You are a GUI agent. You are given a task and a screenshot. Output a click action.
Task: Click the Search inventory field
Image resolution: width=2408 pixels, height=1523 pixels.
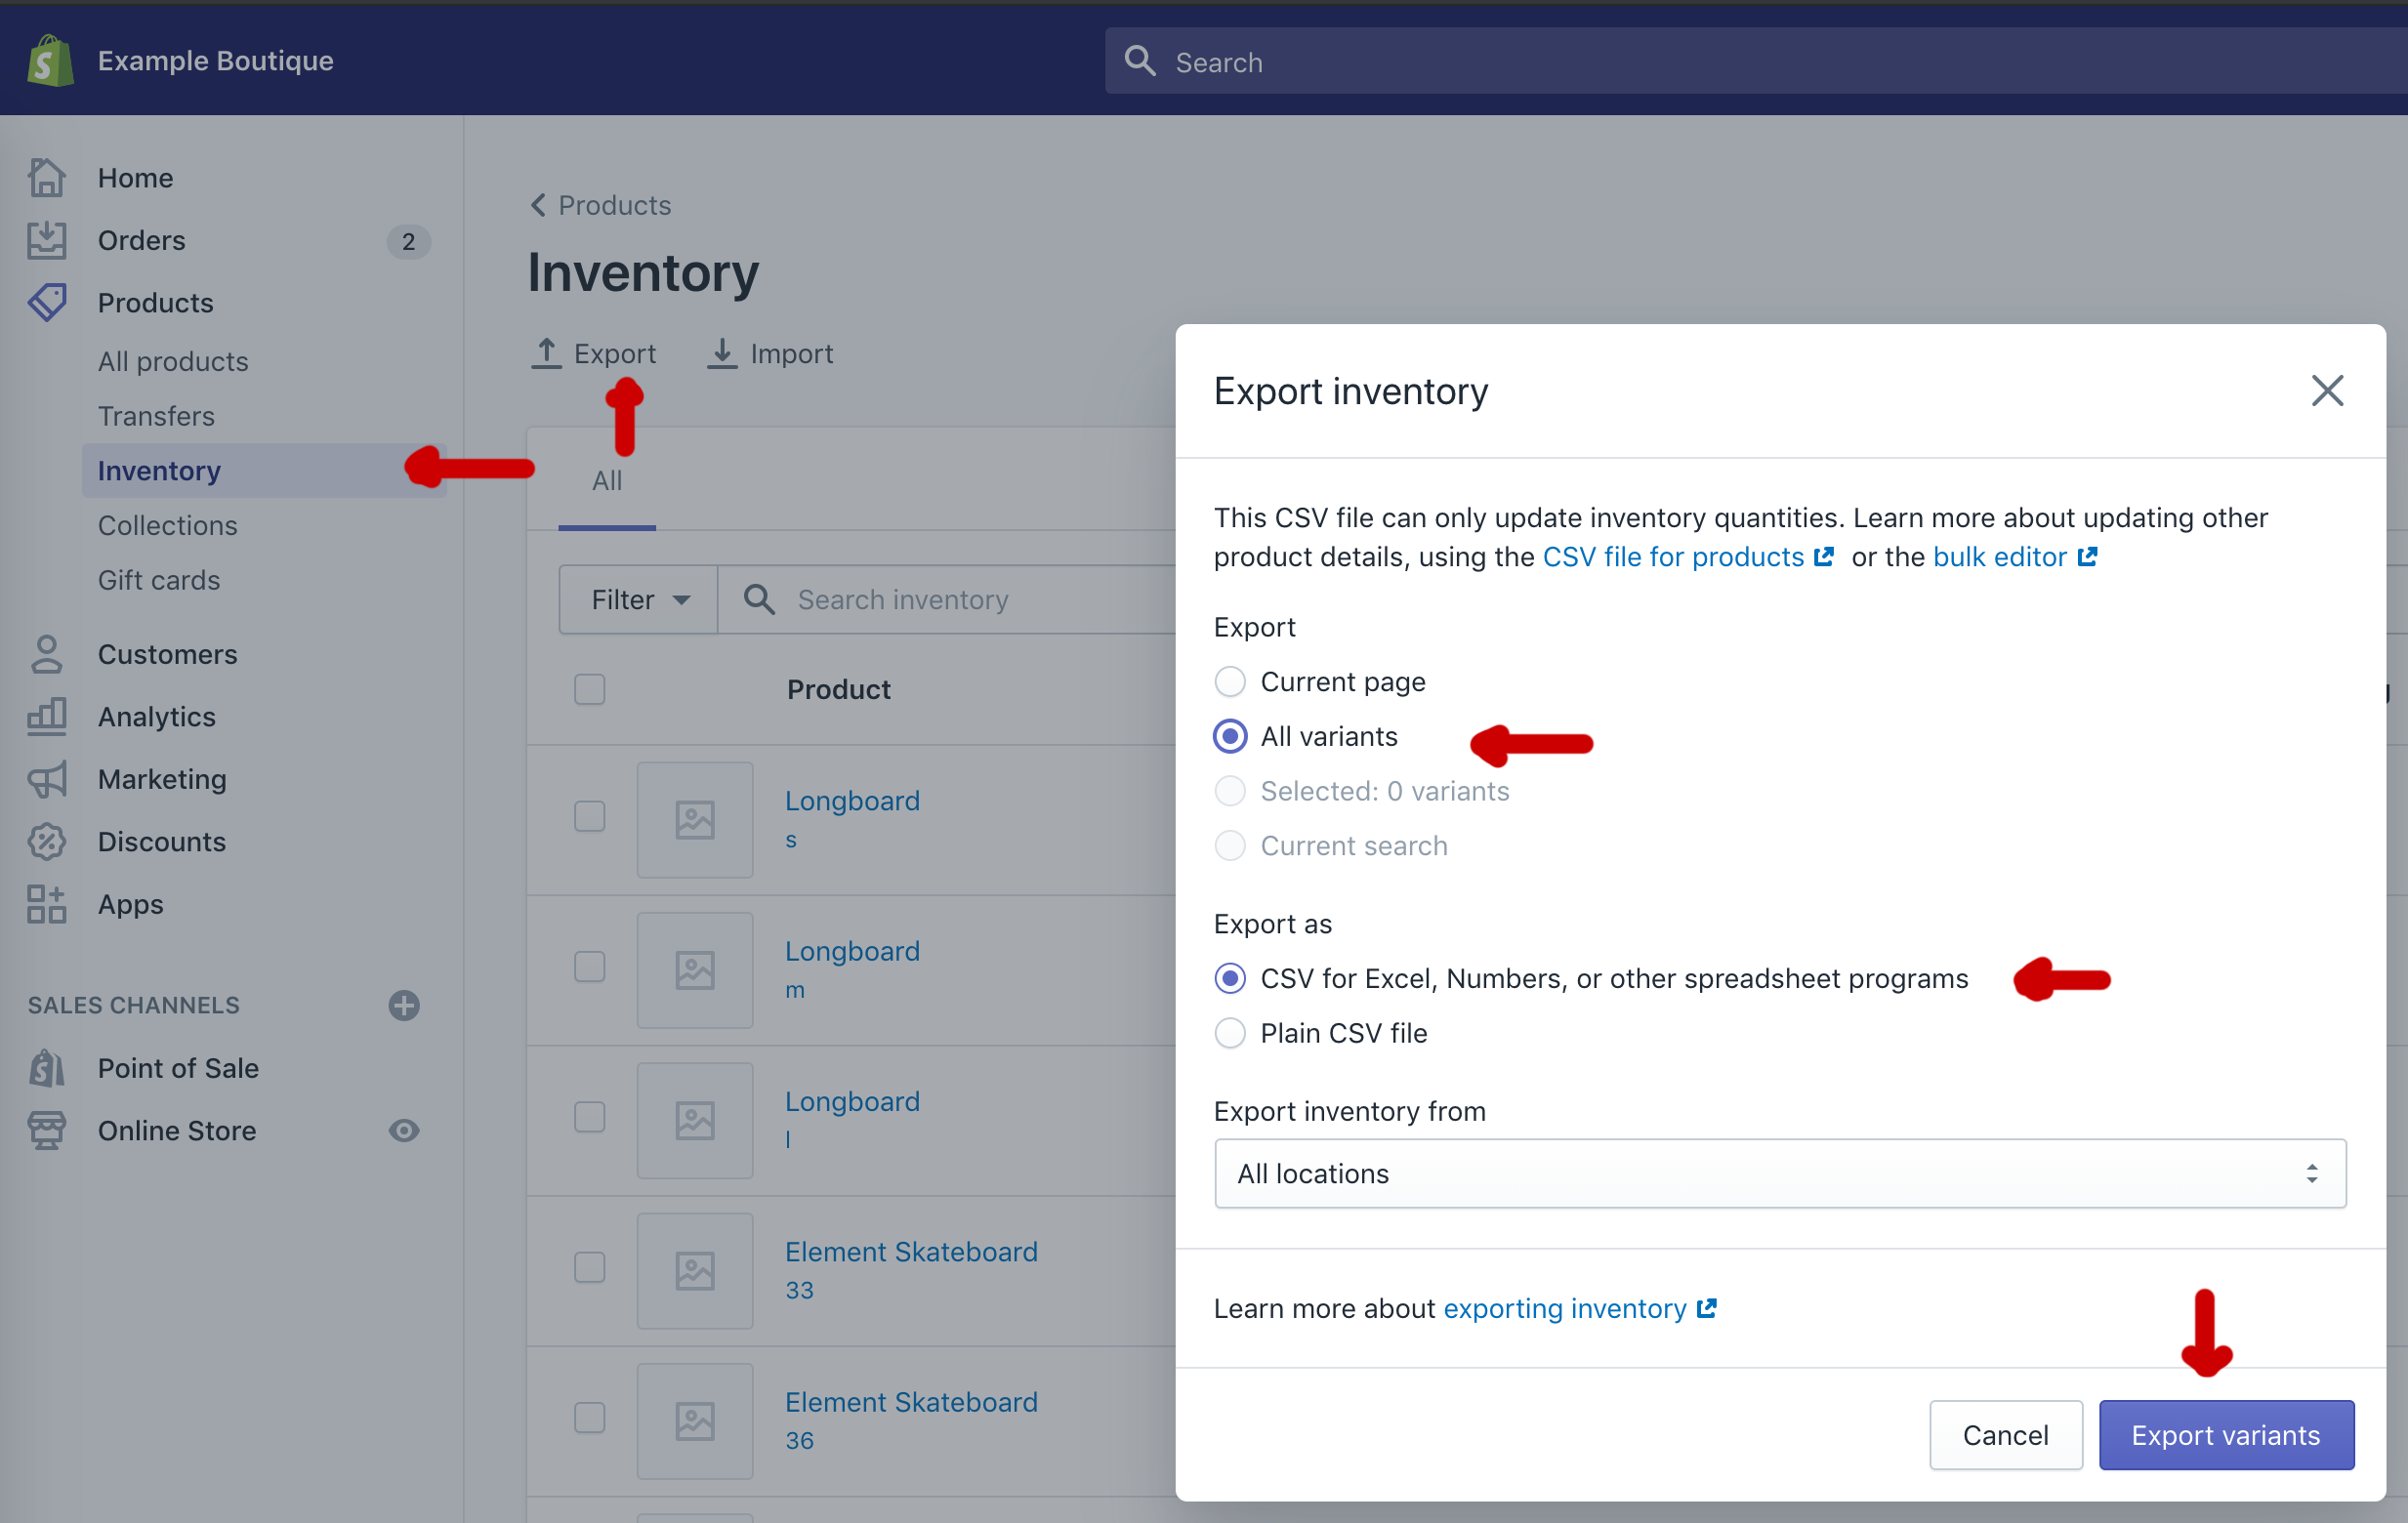pos(946,599)
